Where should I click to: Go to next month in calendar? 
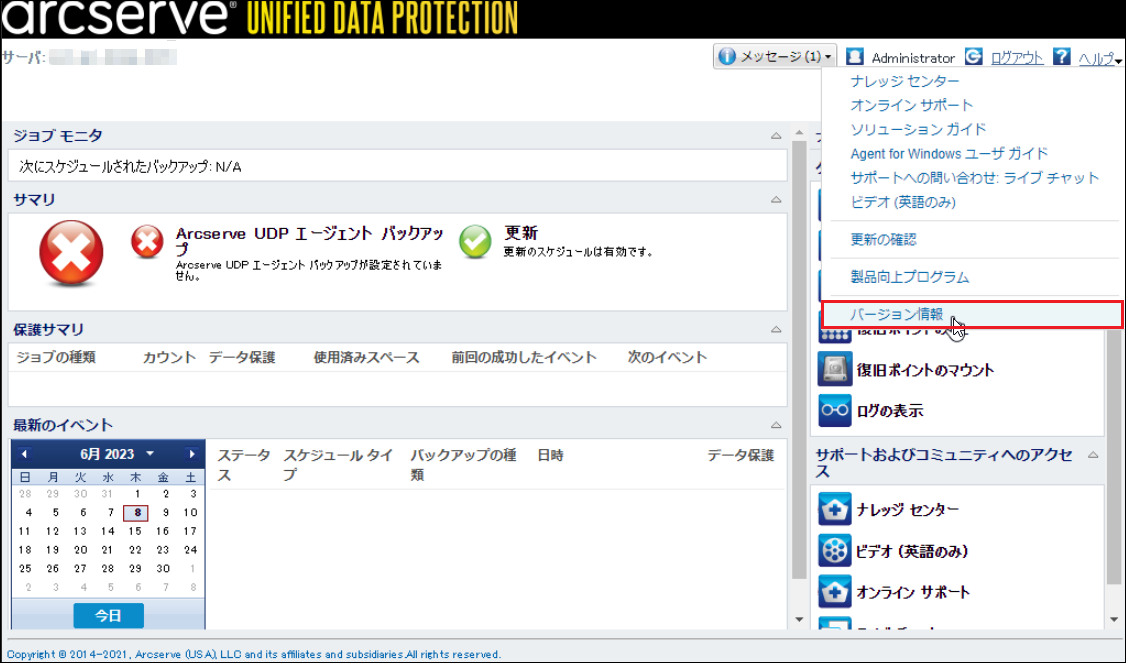[x=191, y=454]
